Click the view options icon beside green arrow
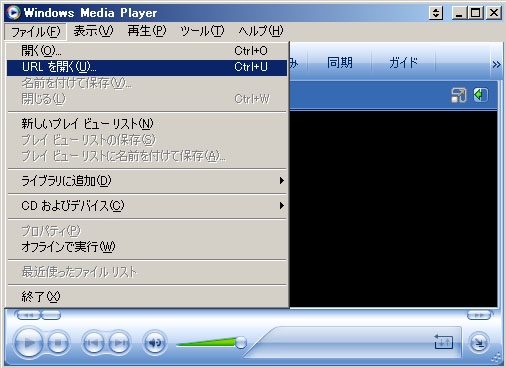This screenshot has width=506, height=368. coord(459,95)
